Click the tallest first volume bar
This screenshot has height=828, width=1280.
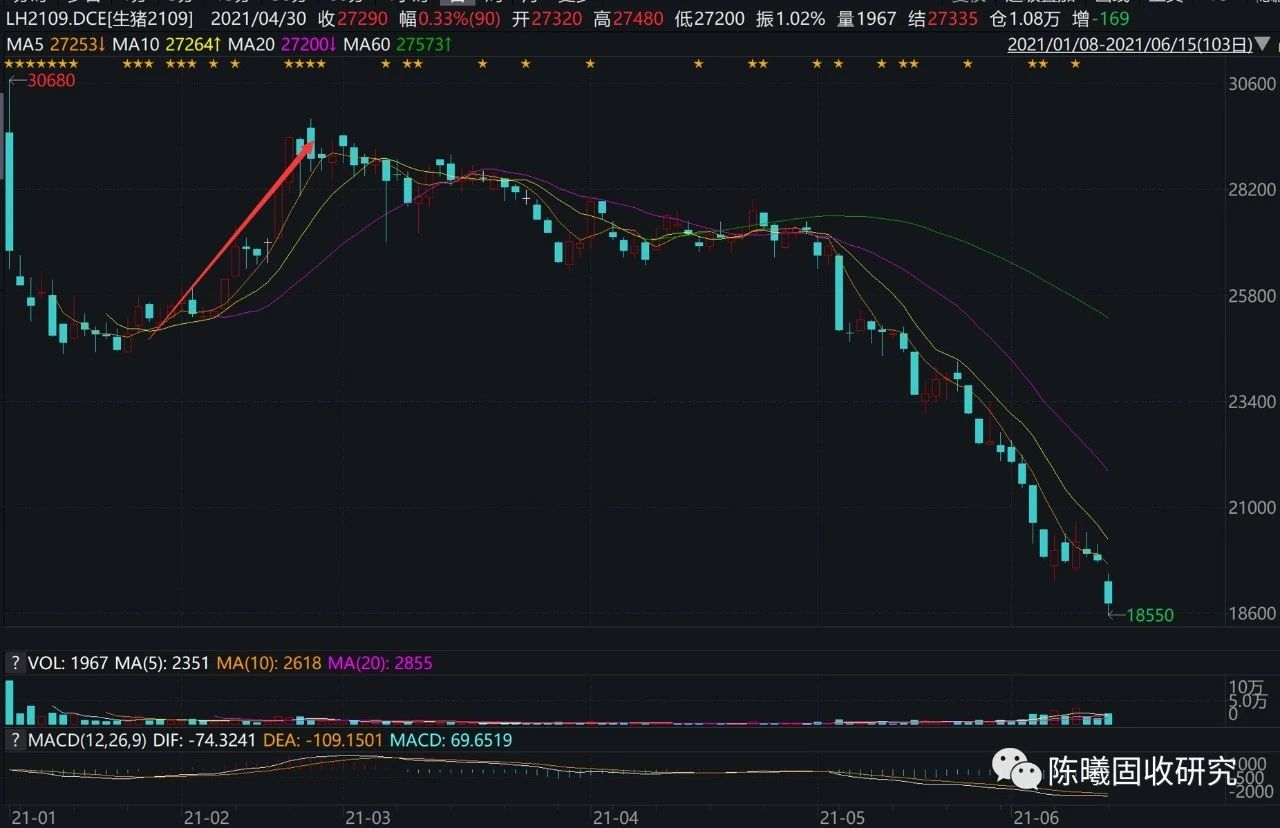point(9,702)
